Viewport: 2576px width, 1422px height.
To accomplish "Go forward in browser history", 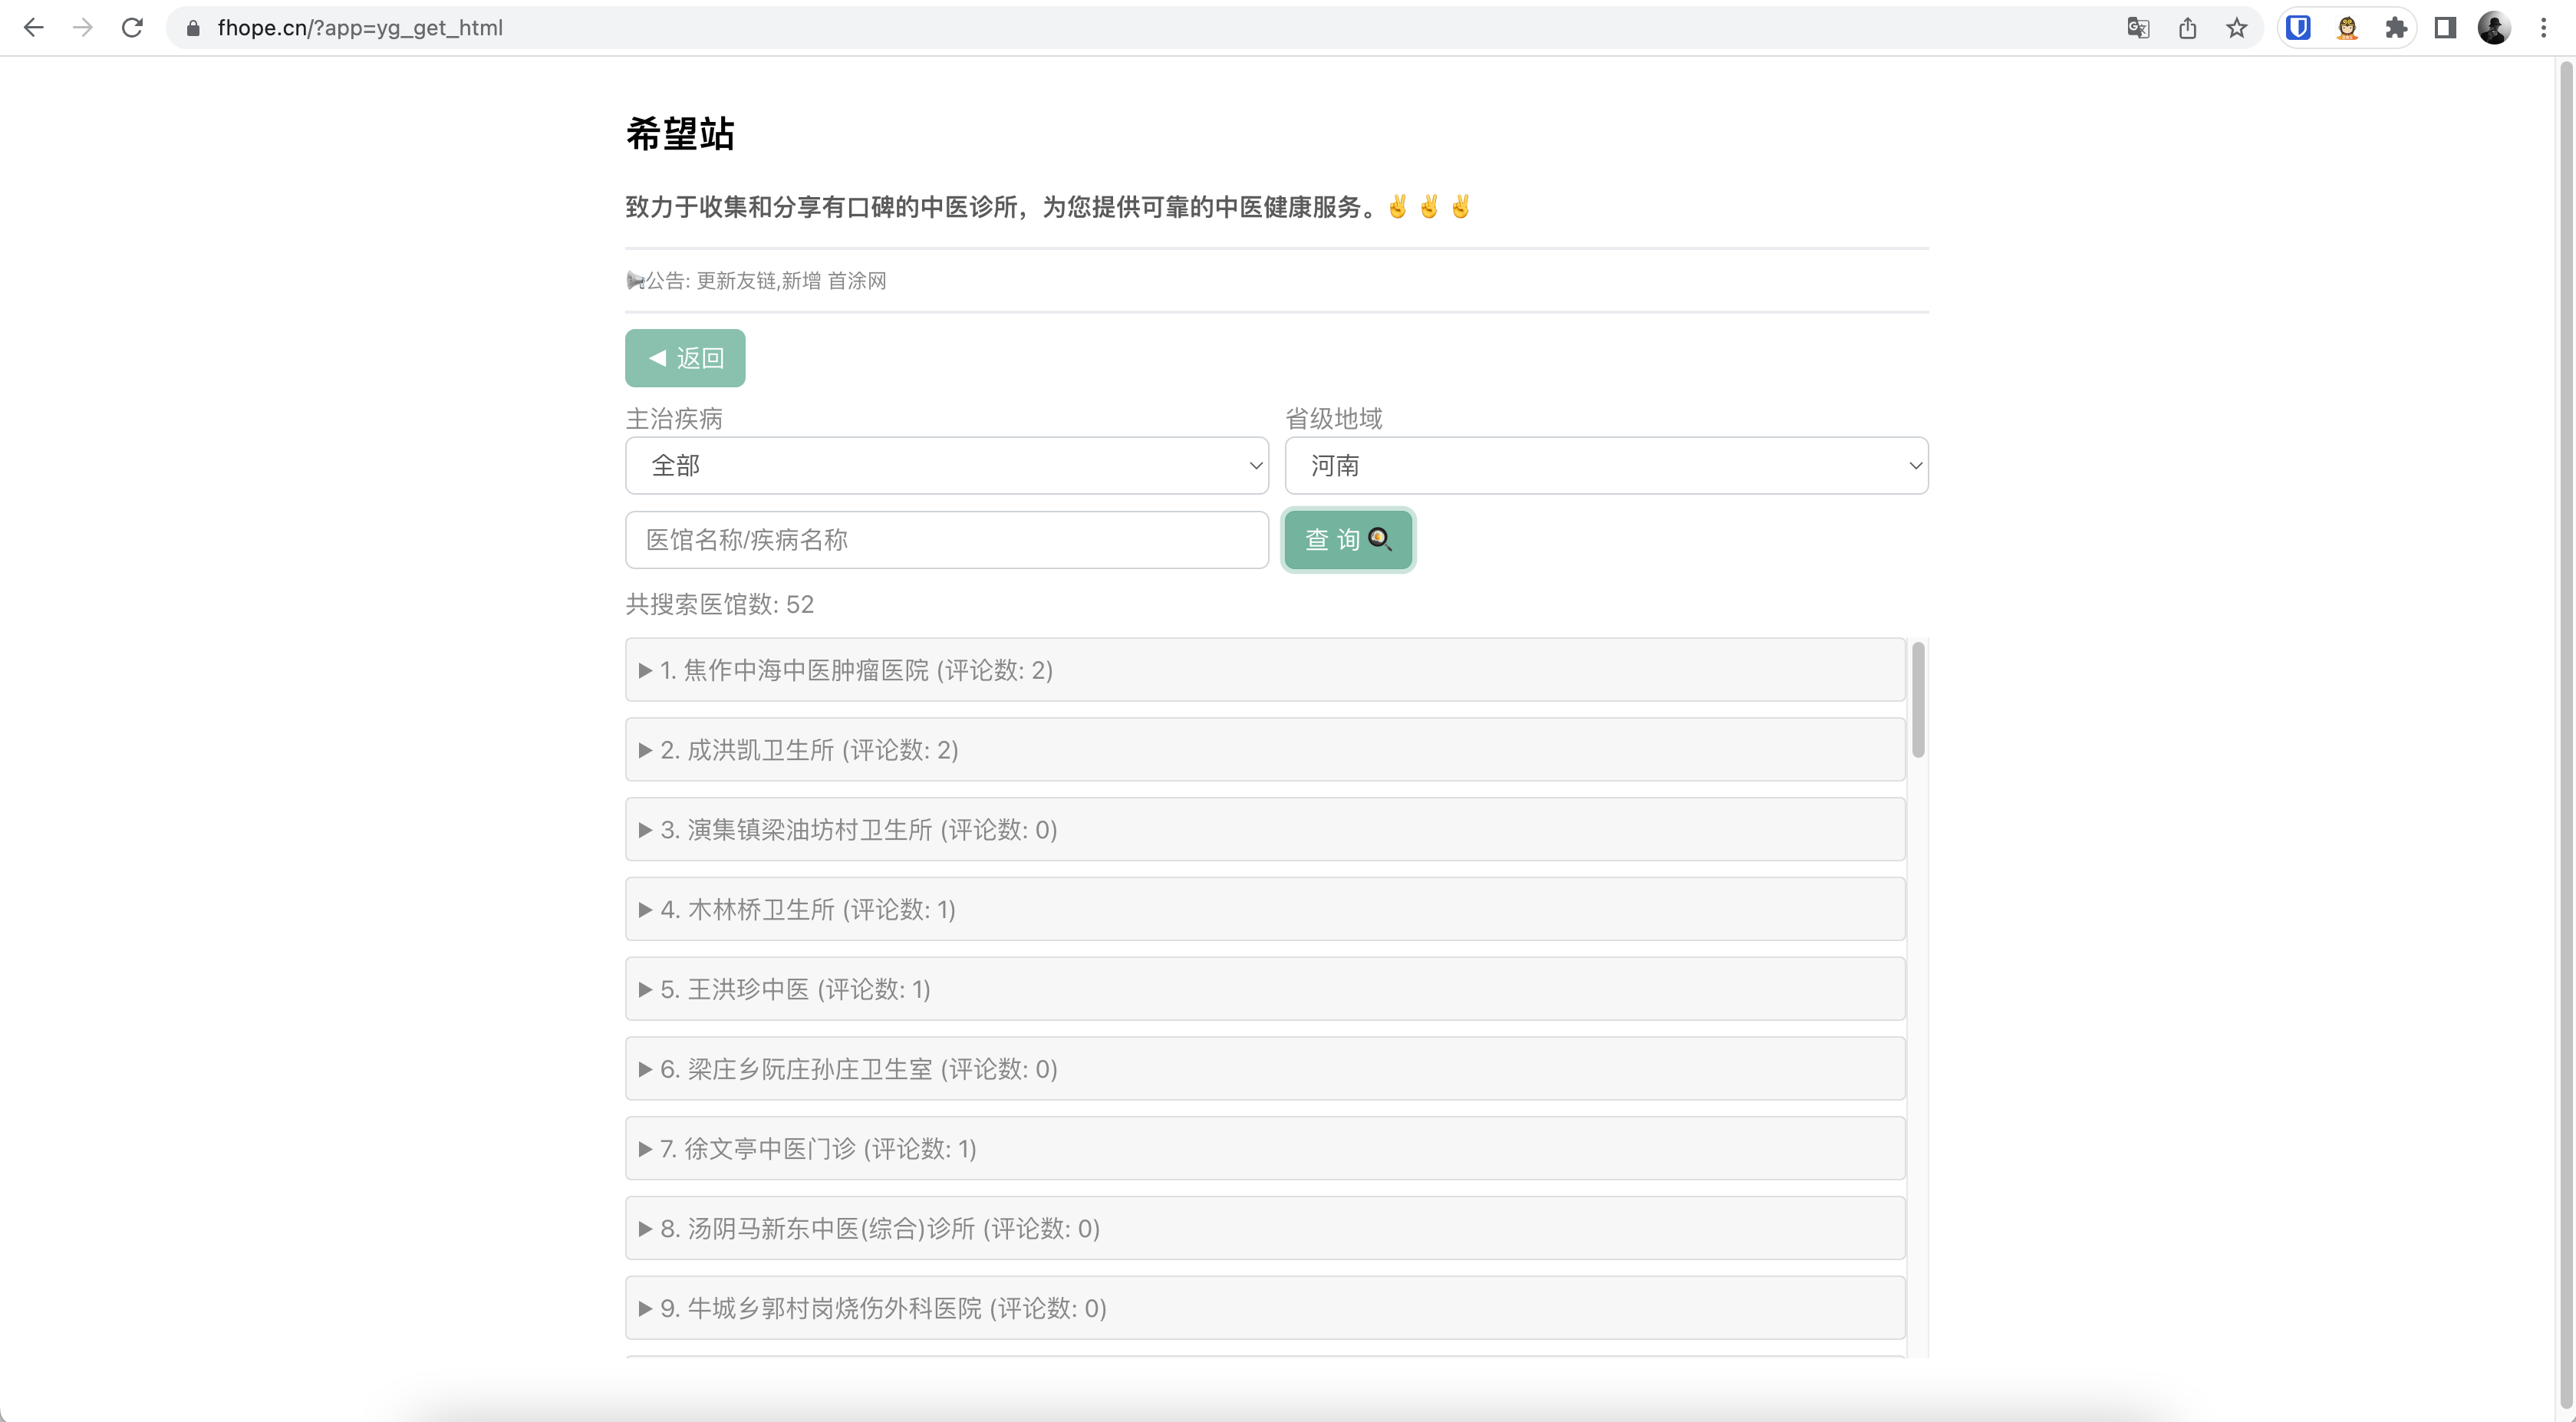I will pyautogui.click(x=83, y=28).
